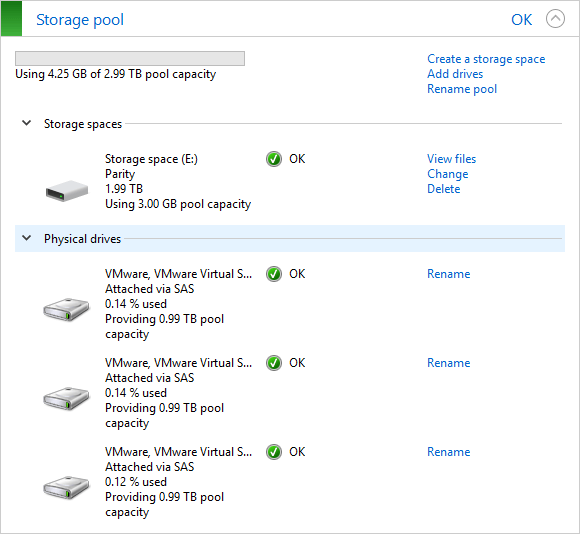Collapse the Storage spaces section chevron
The width and height of the screenshot is (580, 534).
(x=27, y=123)
